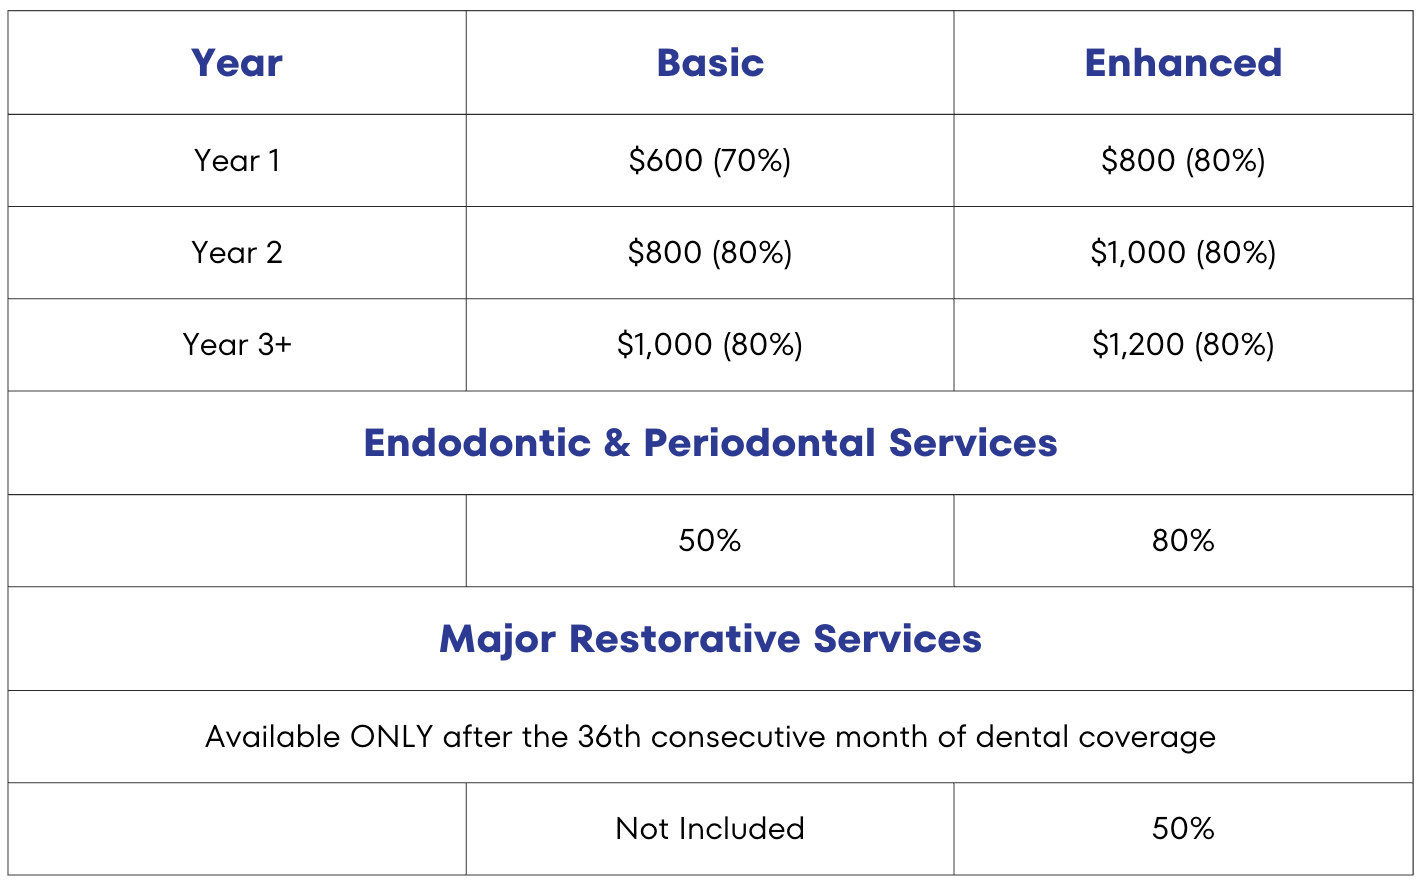
Task: Click the 50% Basic endodontic cell
Action: coord(710,540)
